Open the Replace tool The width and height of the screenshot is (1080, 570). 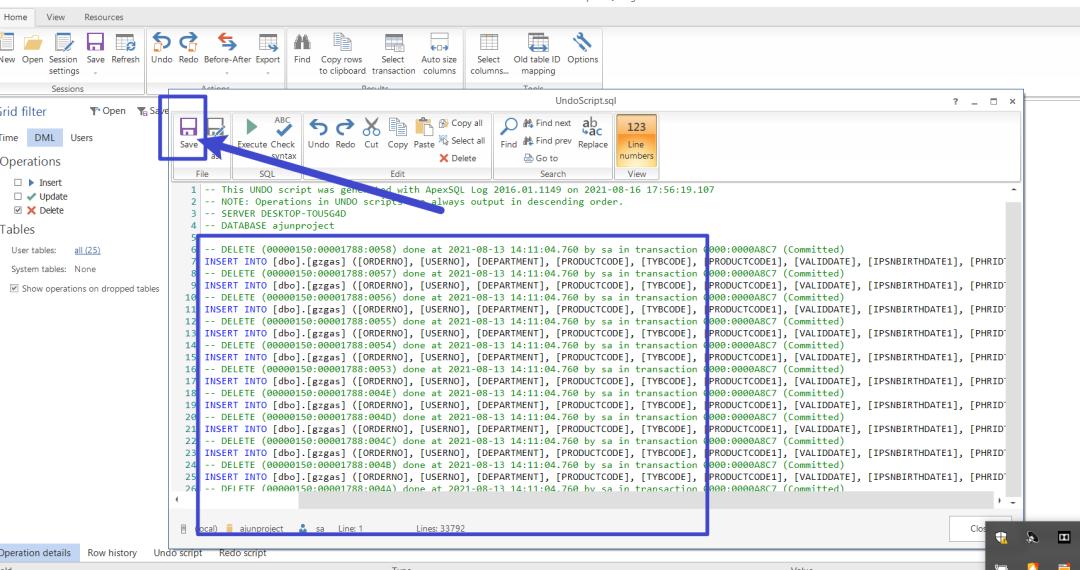(592, 134)
